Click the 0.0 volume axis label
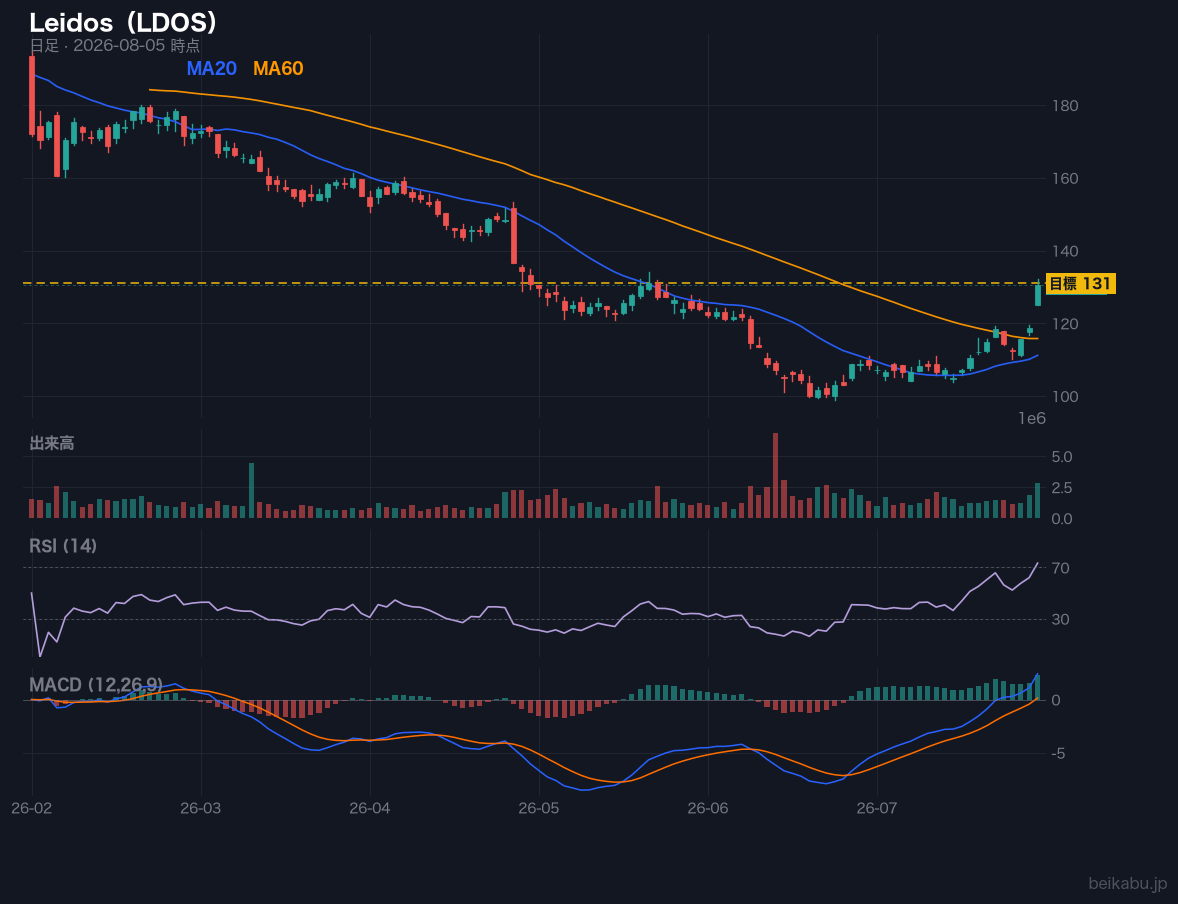Viewport: 1178px width, 904px height. [x=1062, y=519]
